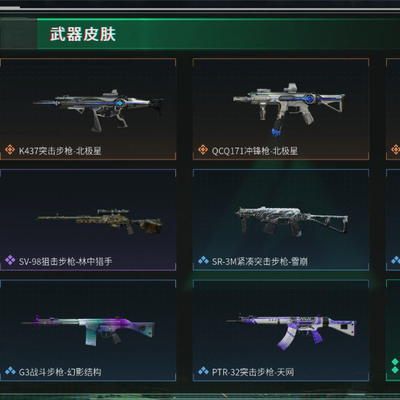
Task: Click the blue rarity icon beside G3战斗步枪-幻影结构
Action: (x=10, y=371)
